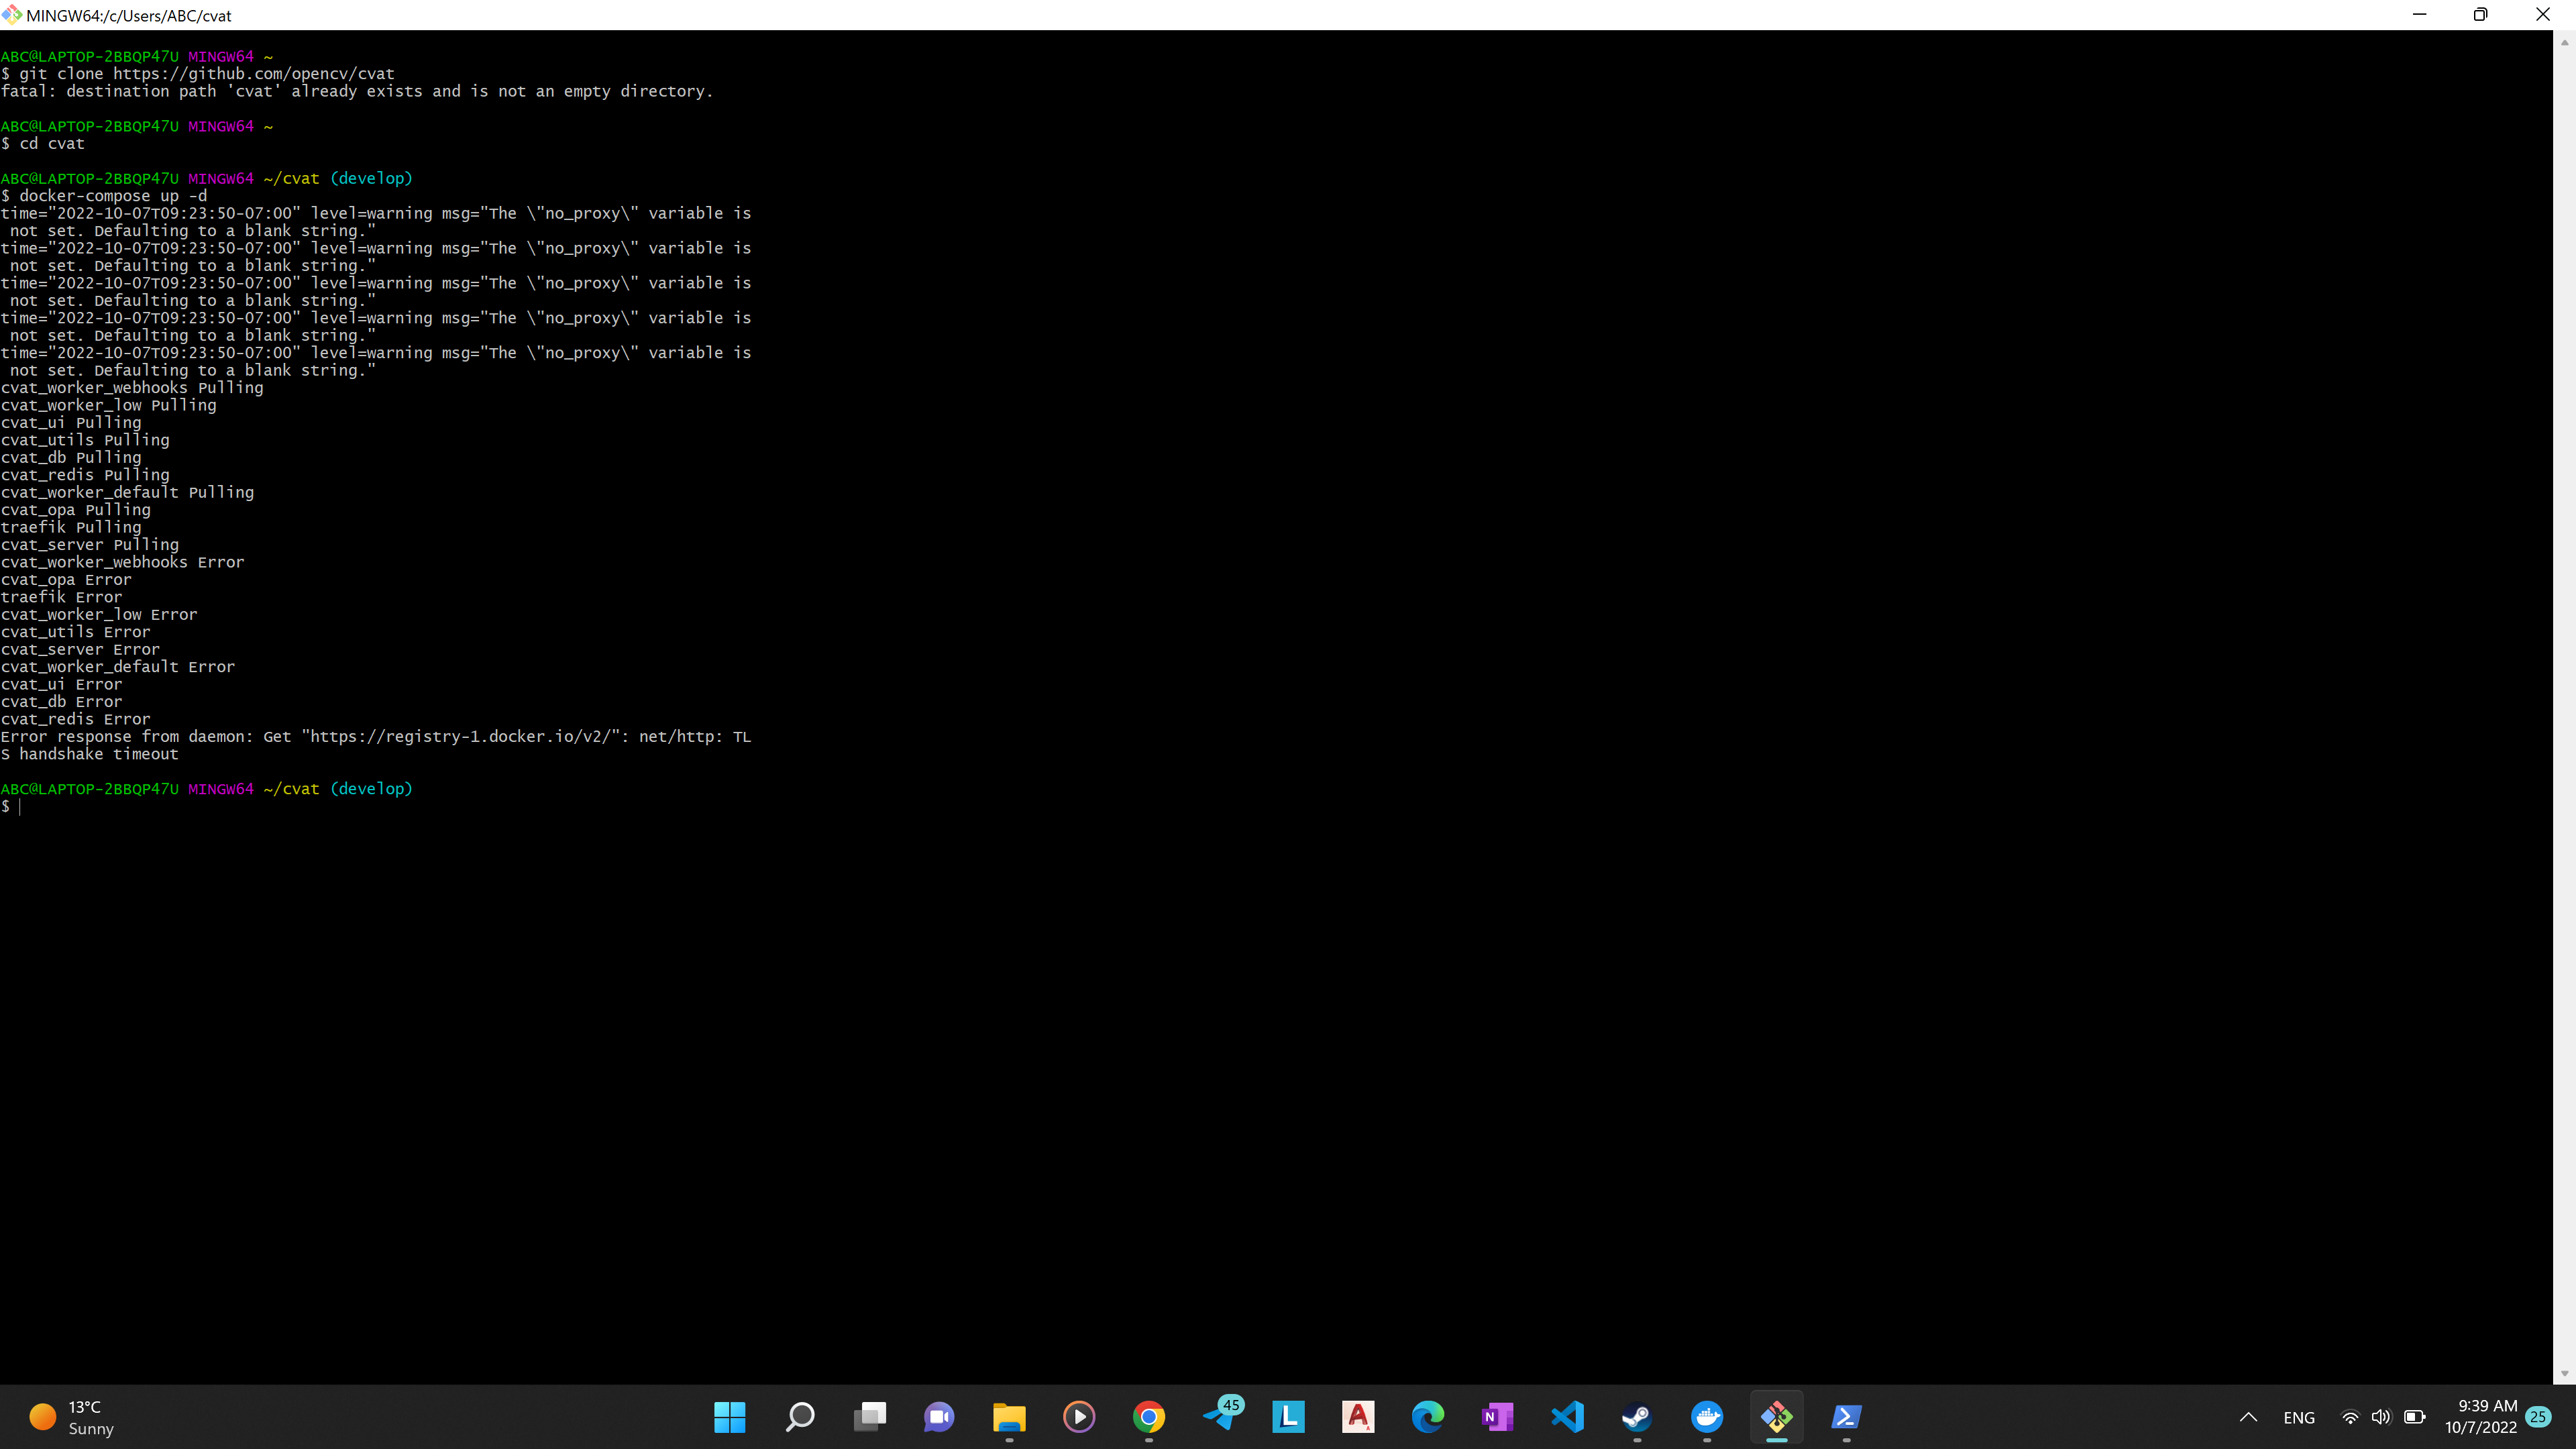Viewport: 2576px width, 1449px height.
Task: Open Windows PowerShell taskbar icon
Action: point(1846,1416)
